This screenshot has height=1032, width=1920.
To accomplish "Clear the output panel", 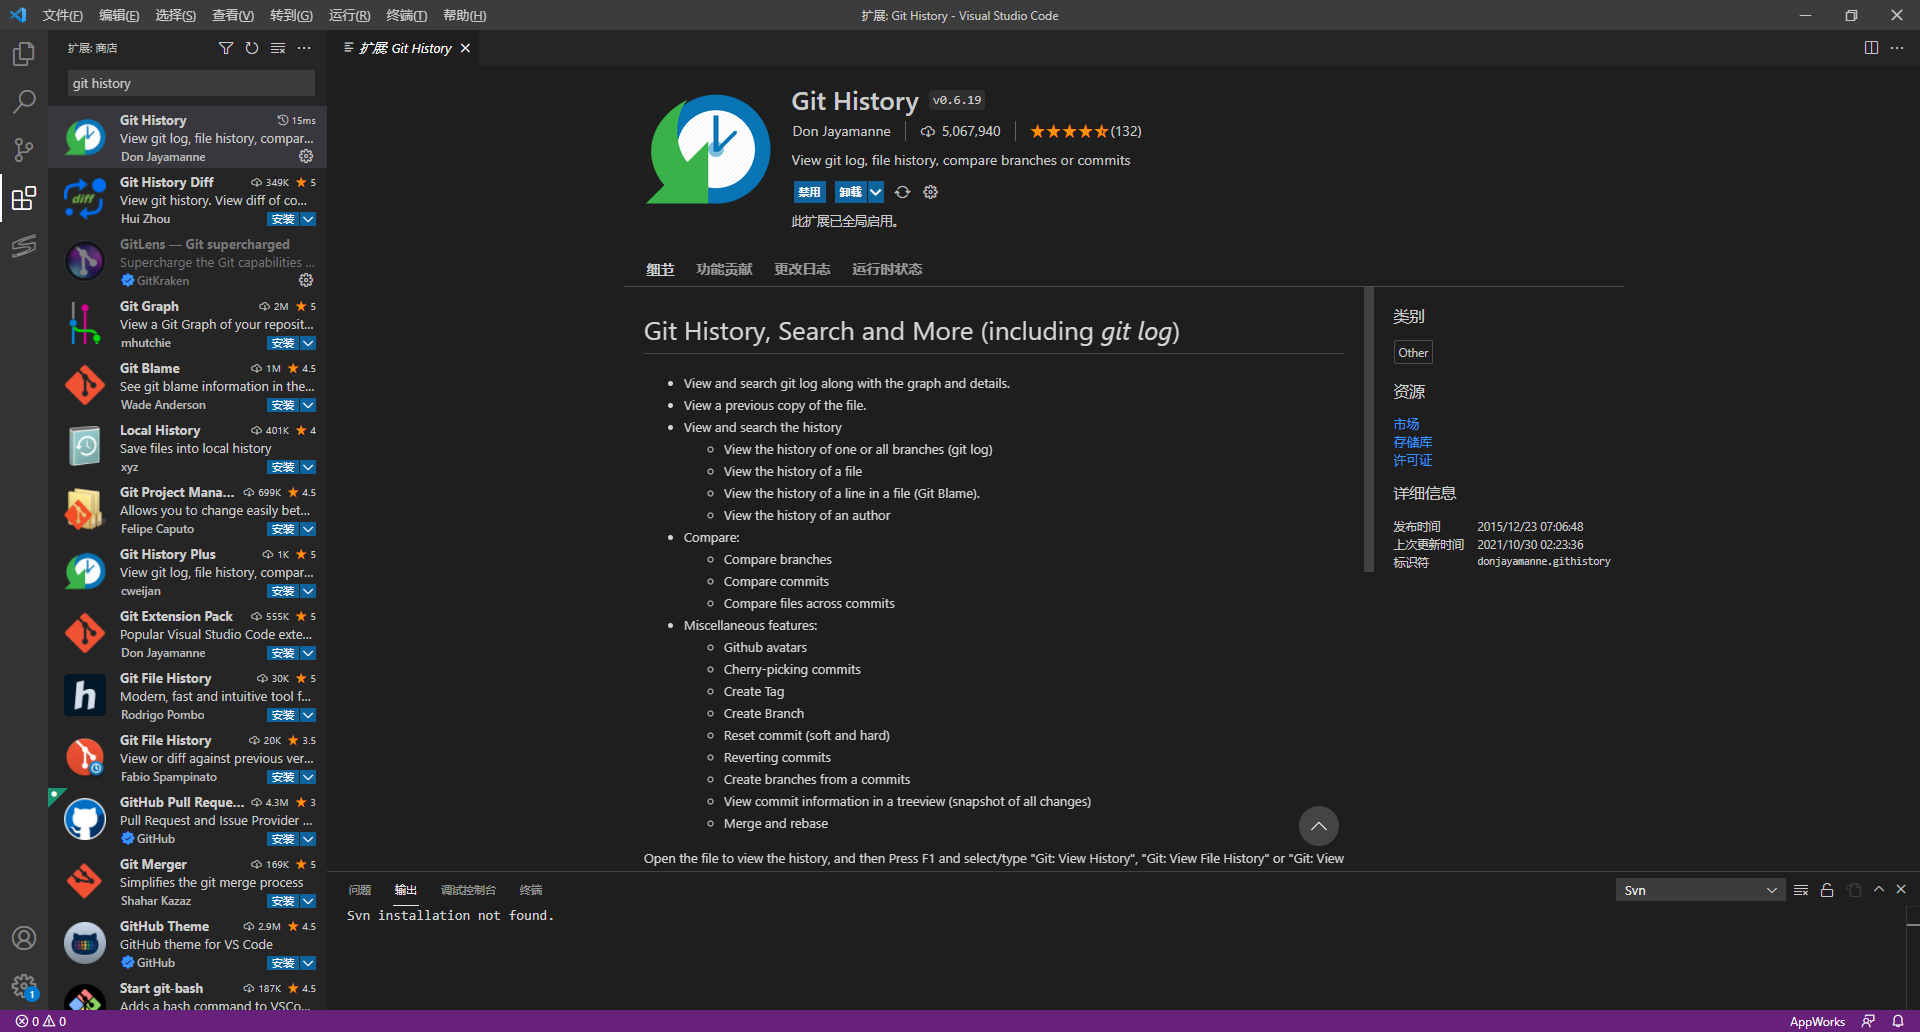I will [1801, 890].
